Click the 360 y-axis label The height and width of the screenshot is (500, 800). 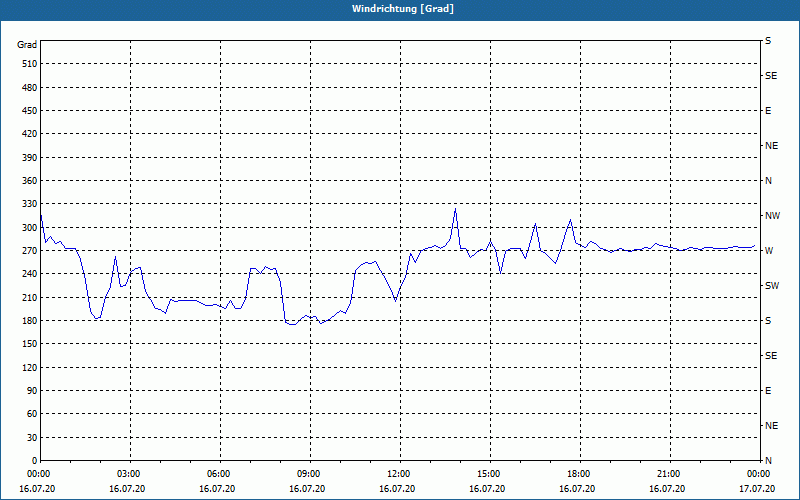tap(30, 181)
